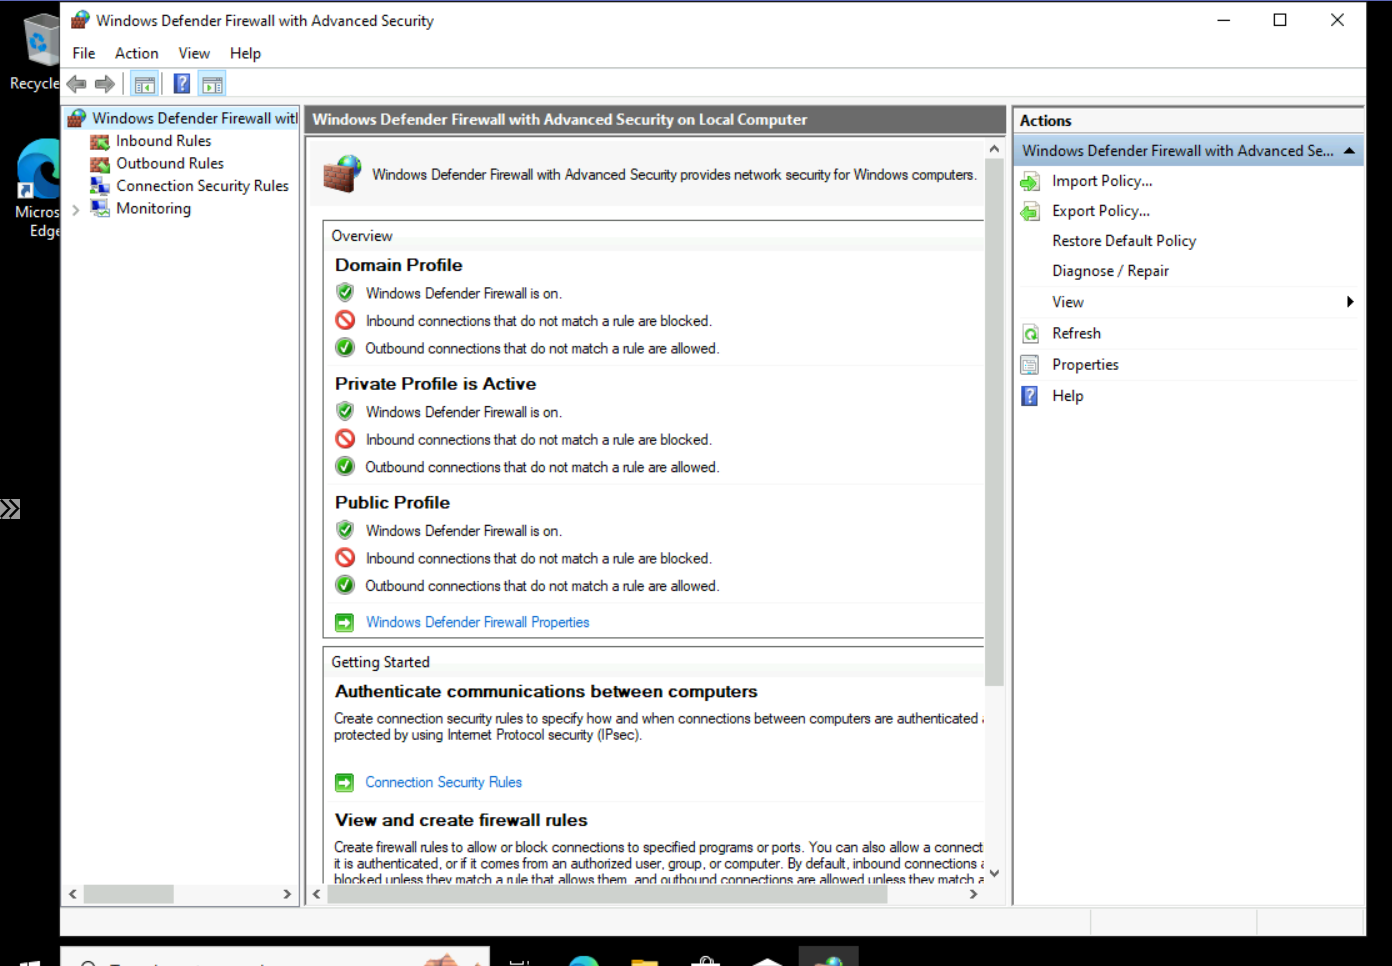Click Refresh text in Actions pane
Viewport: 1392px width, 966px height.
click(x=1076, y=333)
